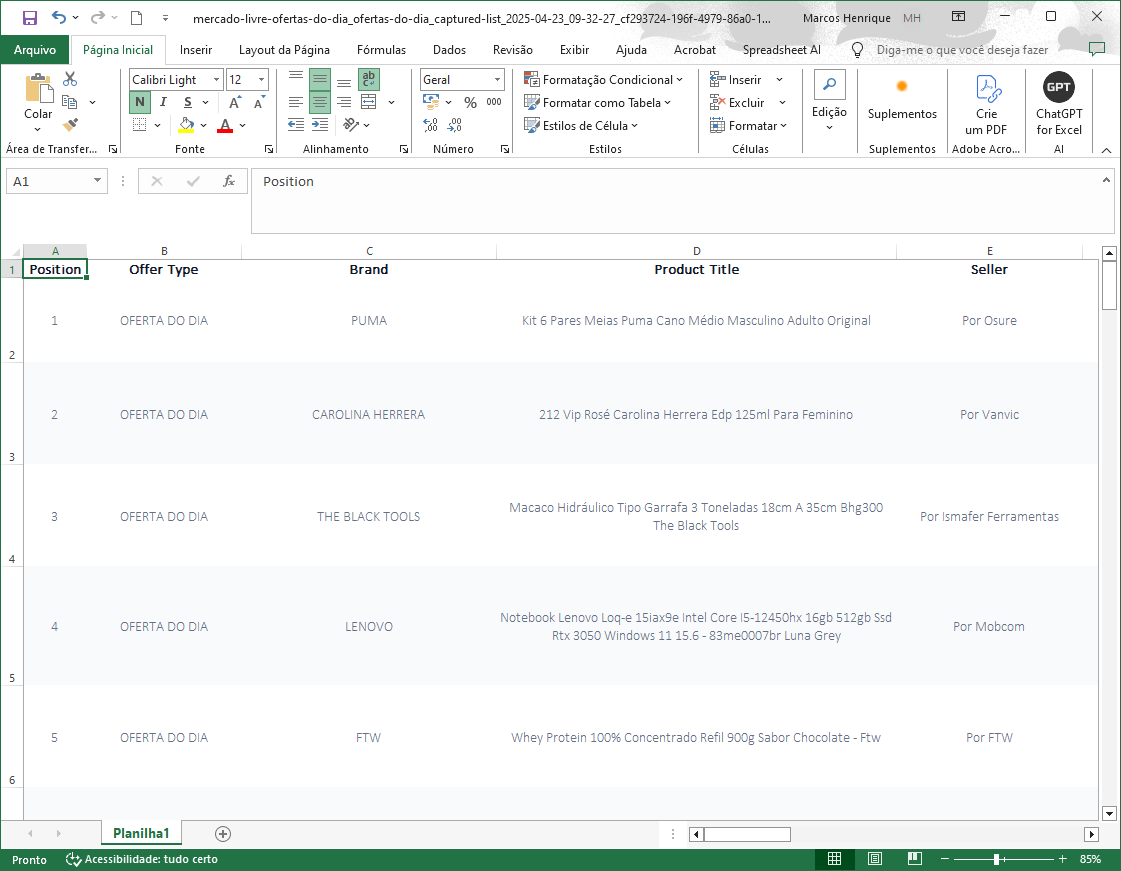Open the Arquivo menu
This screenshot has height=871, width=1121.
tap(34, 49)
